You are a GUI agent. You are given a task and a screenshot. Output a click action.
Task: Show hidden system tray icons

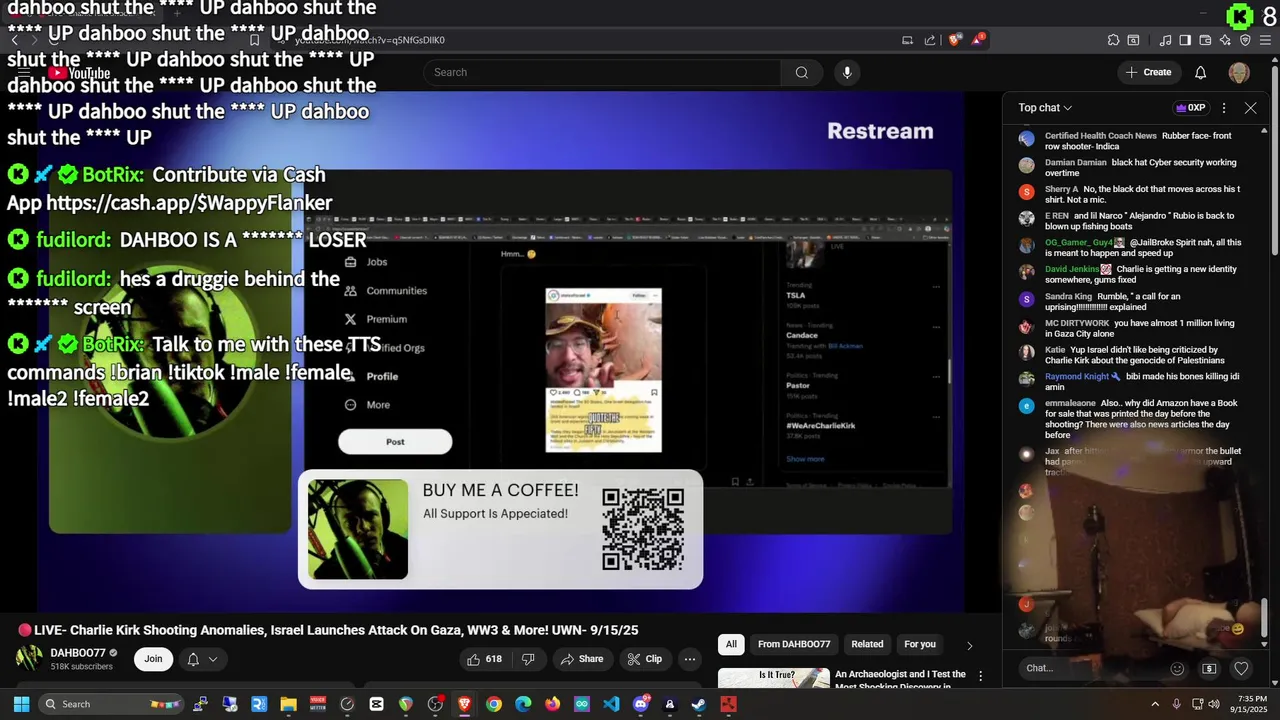click(x=1155, y=704)
